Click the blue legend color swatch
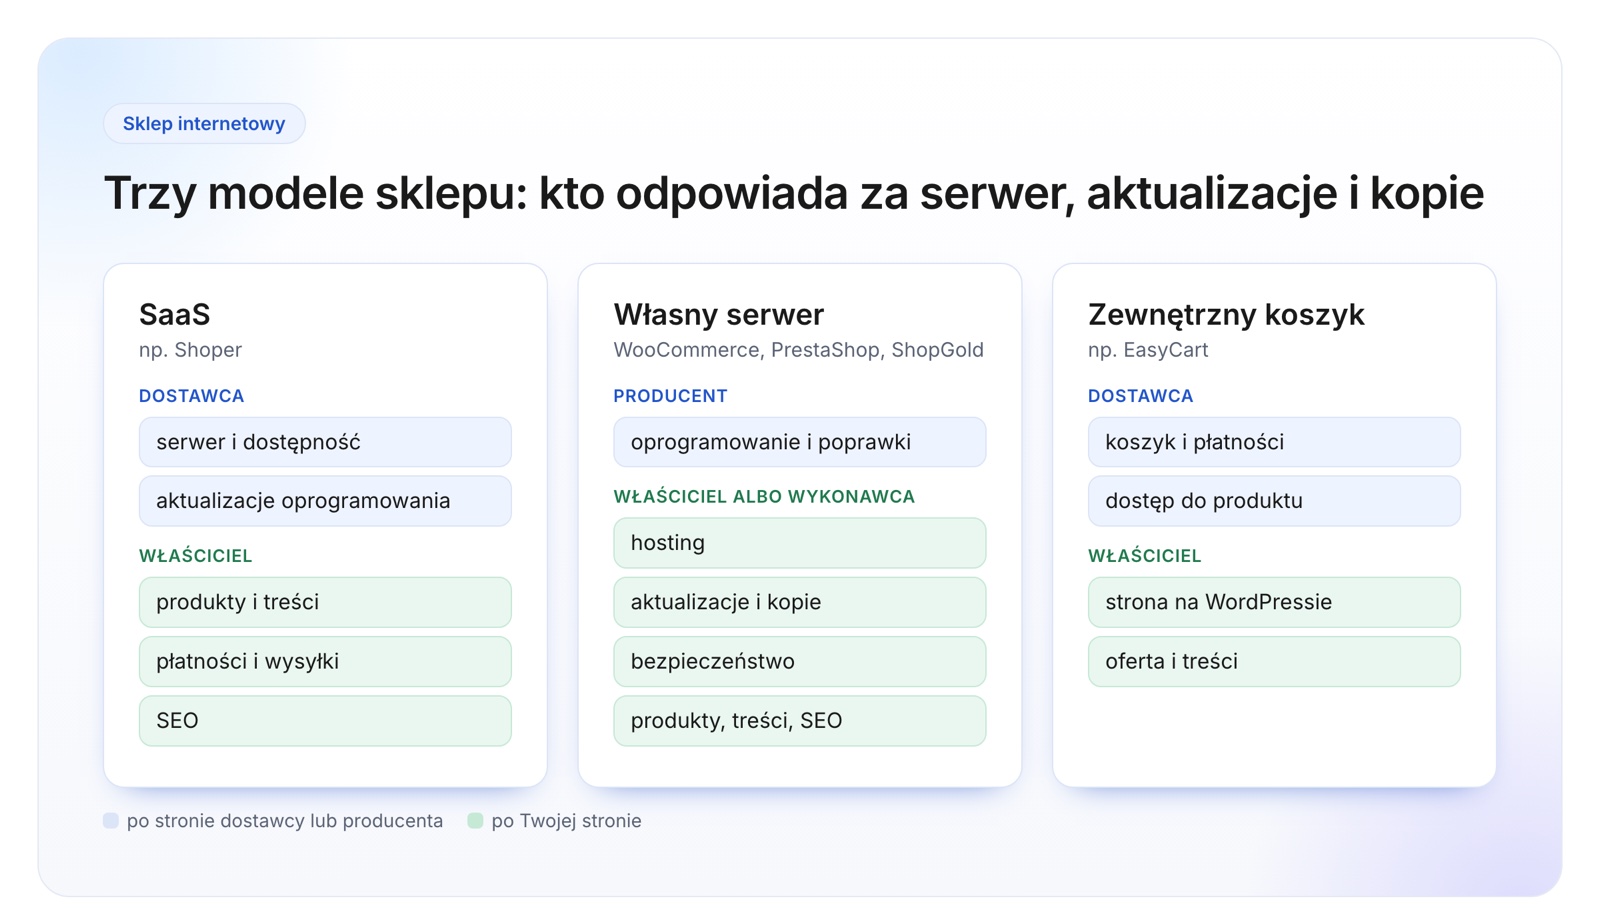This screenshot has width=1600, height=920. coord(111,821)
